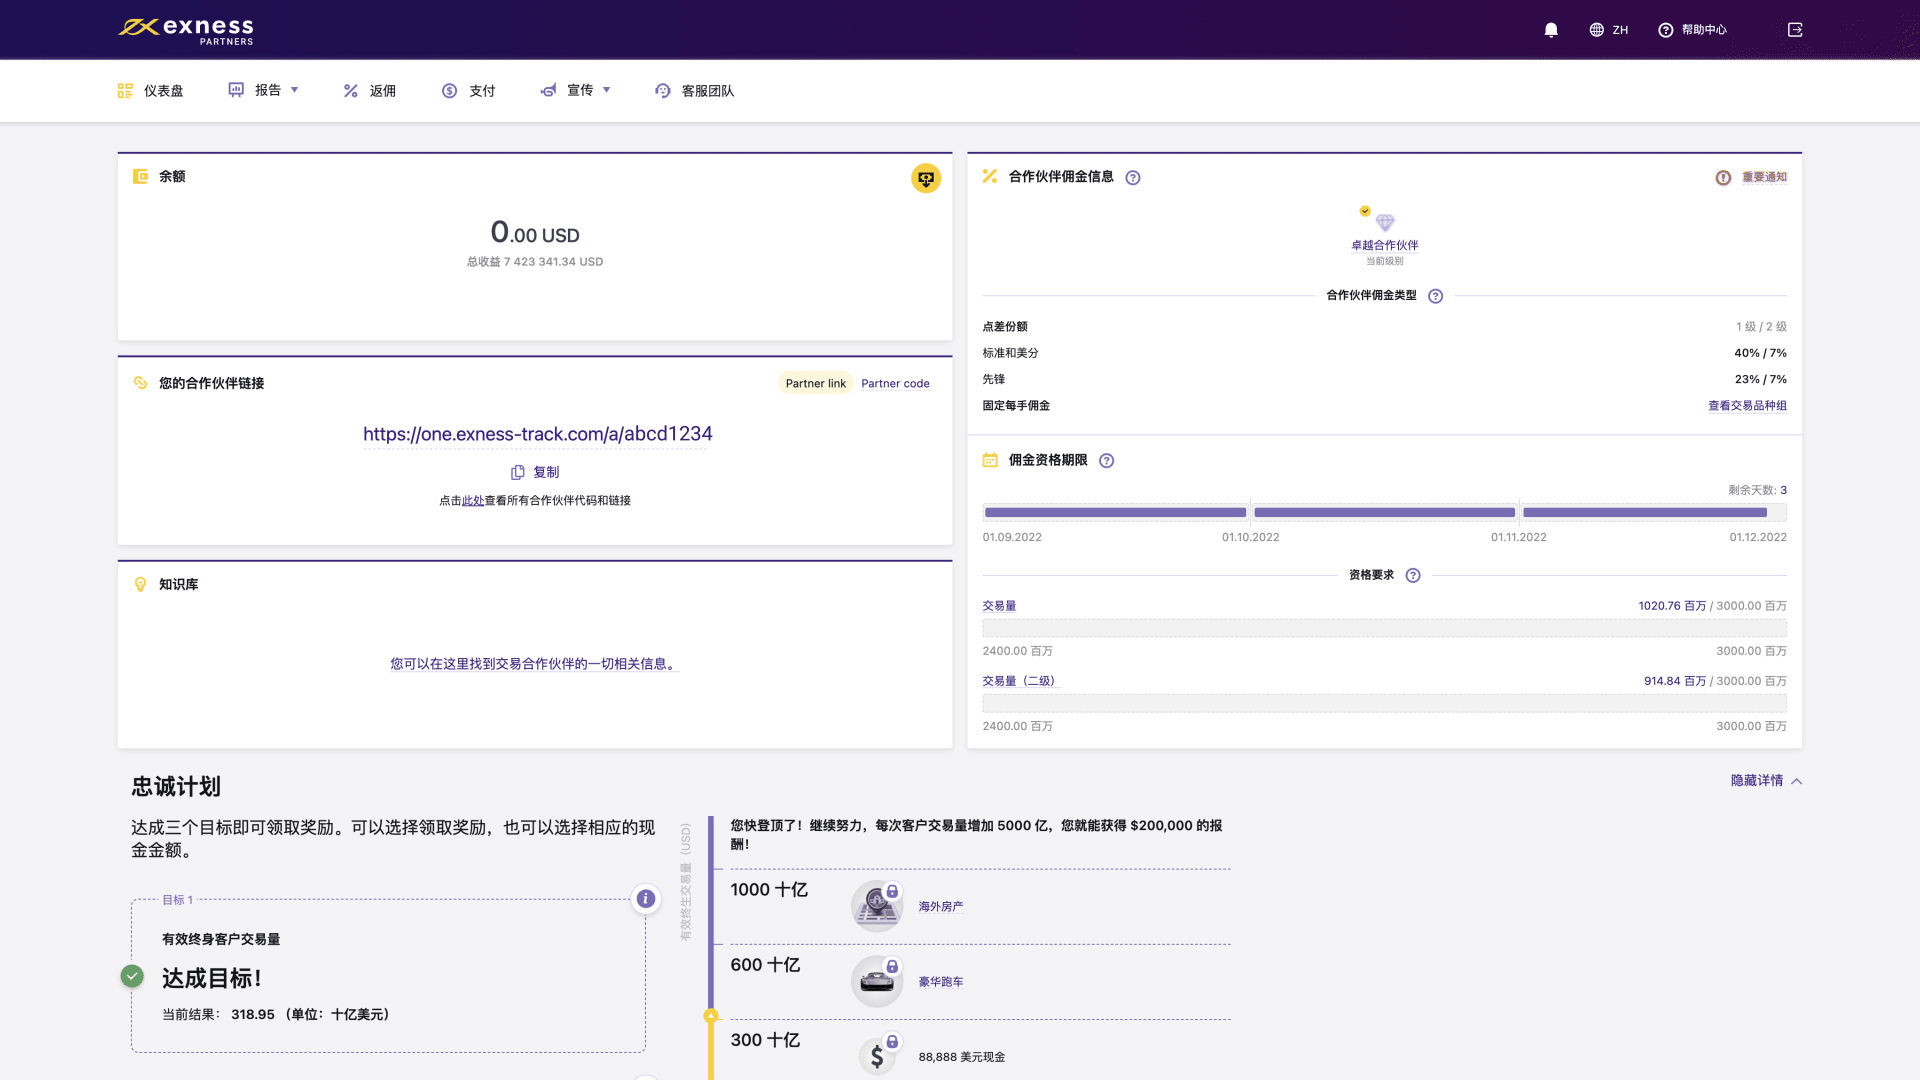Click the 查看交易品种组 link
1920x1080 pixels.
coord(1747,406)
